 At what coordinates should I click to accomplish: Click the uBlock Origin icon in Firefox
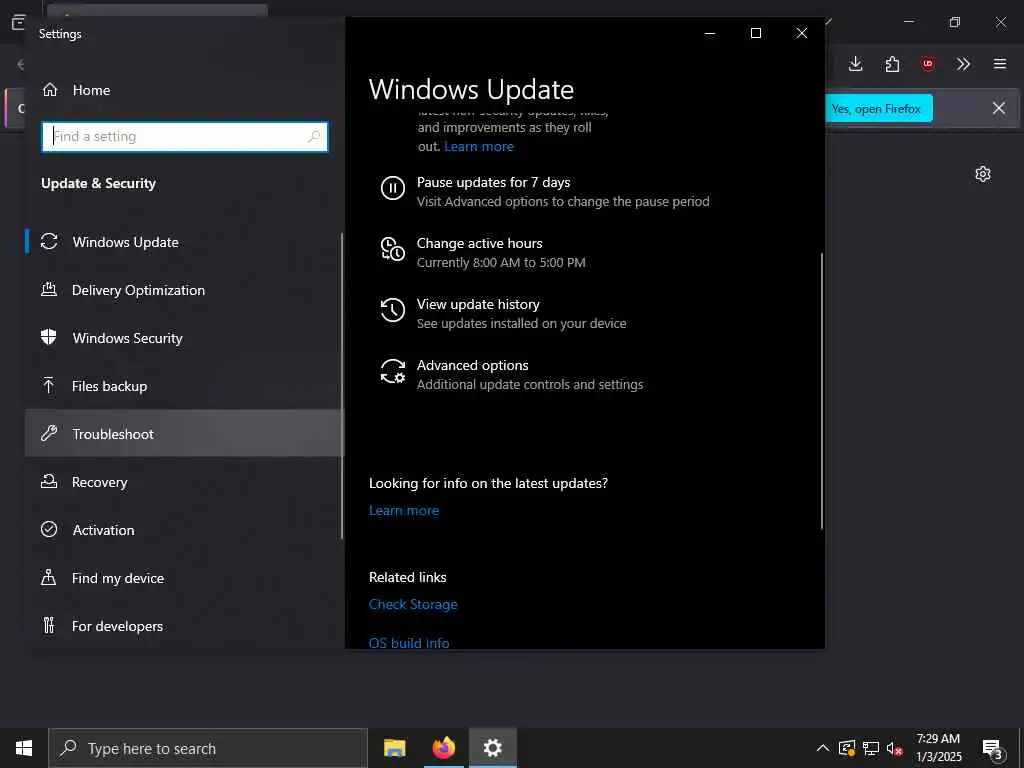click(x=927, y=64)
